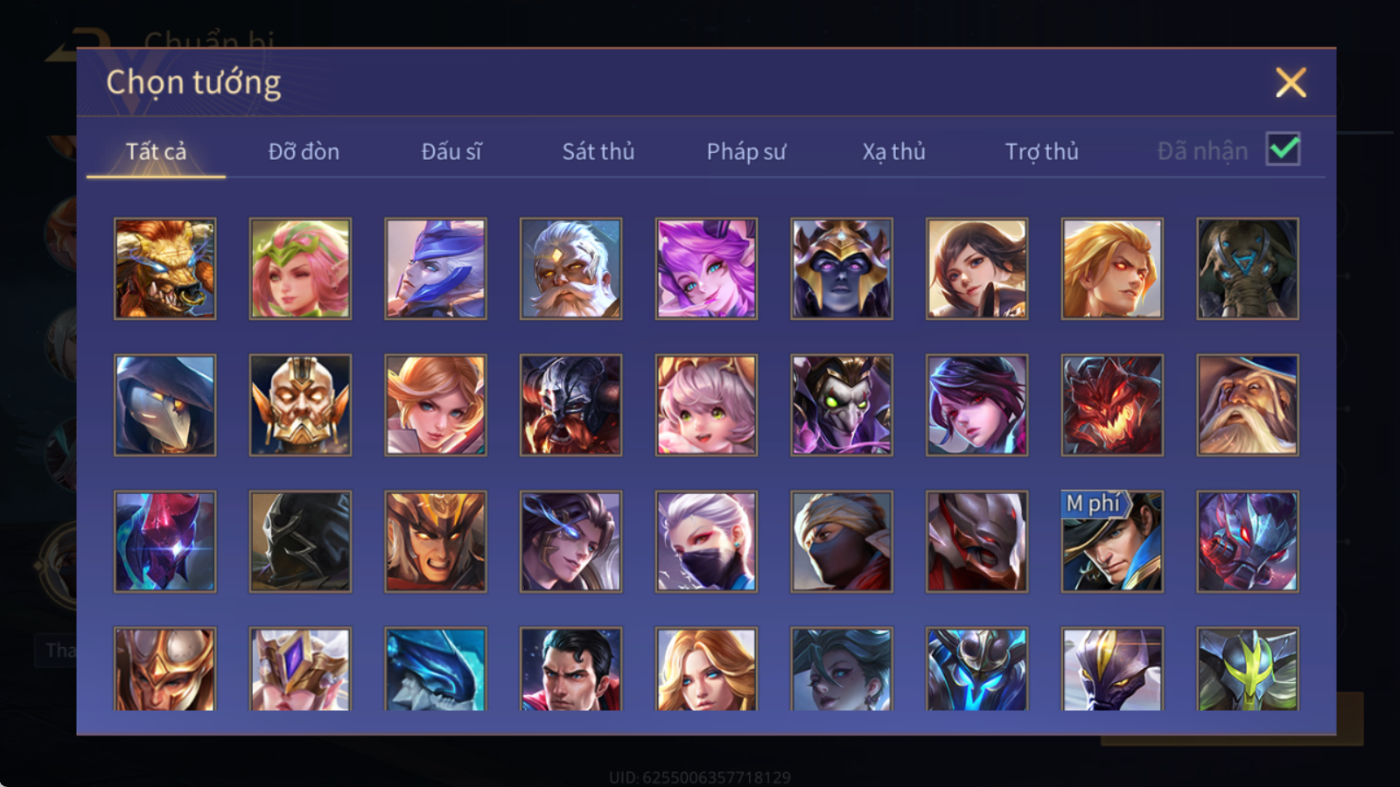Select the golden masked robot hero
Image resolution: width=1400 pixels, height=787 pixels.
point(300,405)
